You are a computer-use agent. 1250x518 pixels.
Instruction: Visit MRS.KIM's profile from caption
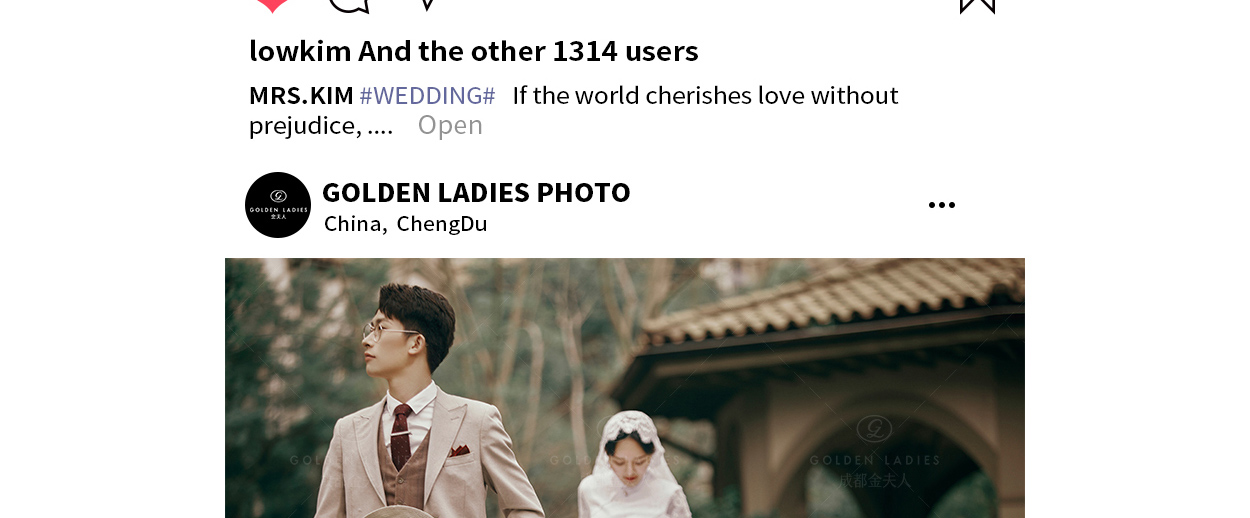click(301, 96)
